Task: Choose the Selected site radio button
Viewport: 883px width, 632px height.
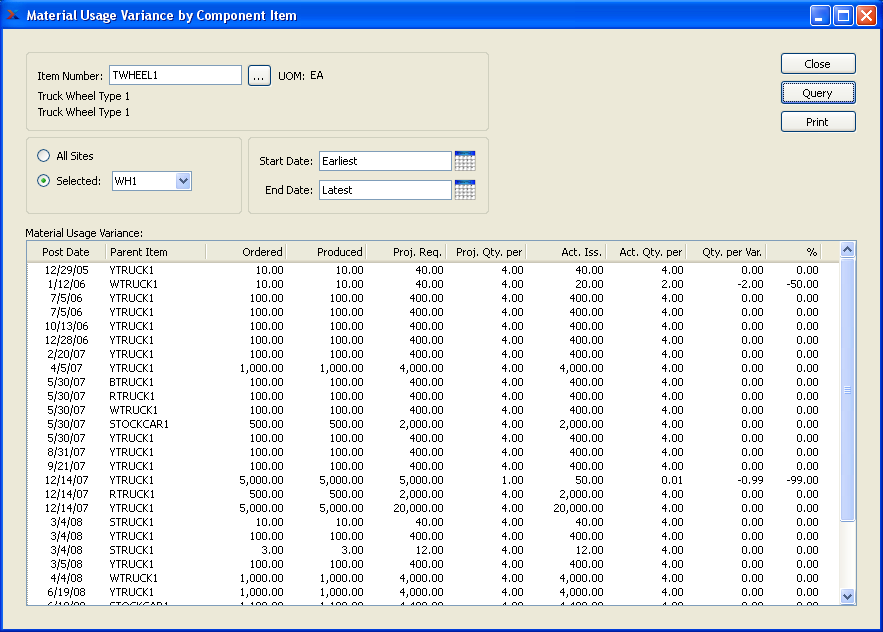Action: [x=44, y=181]
